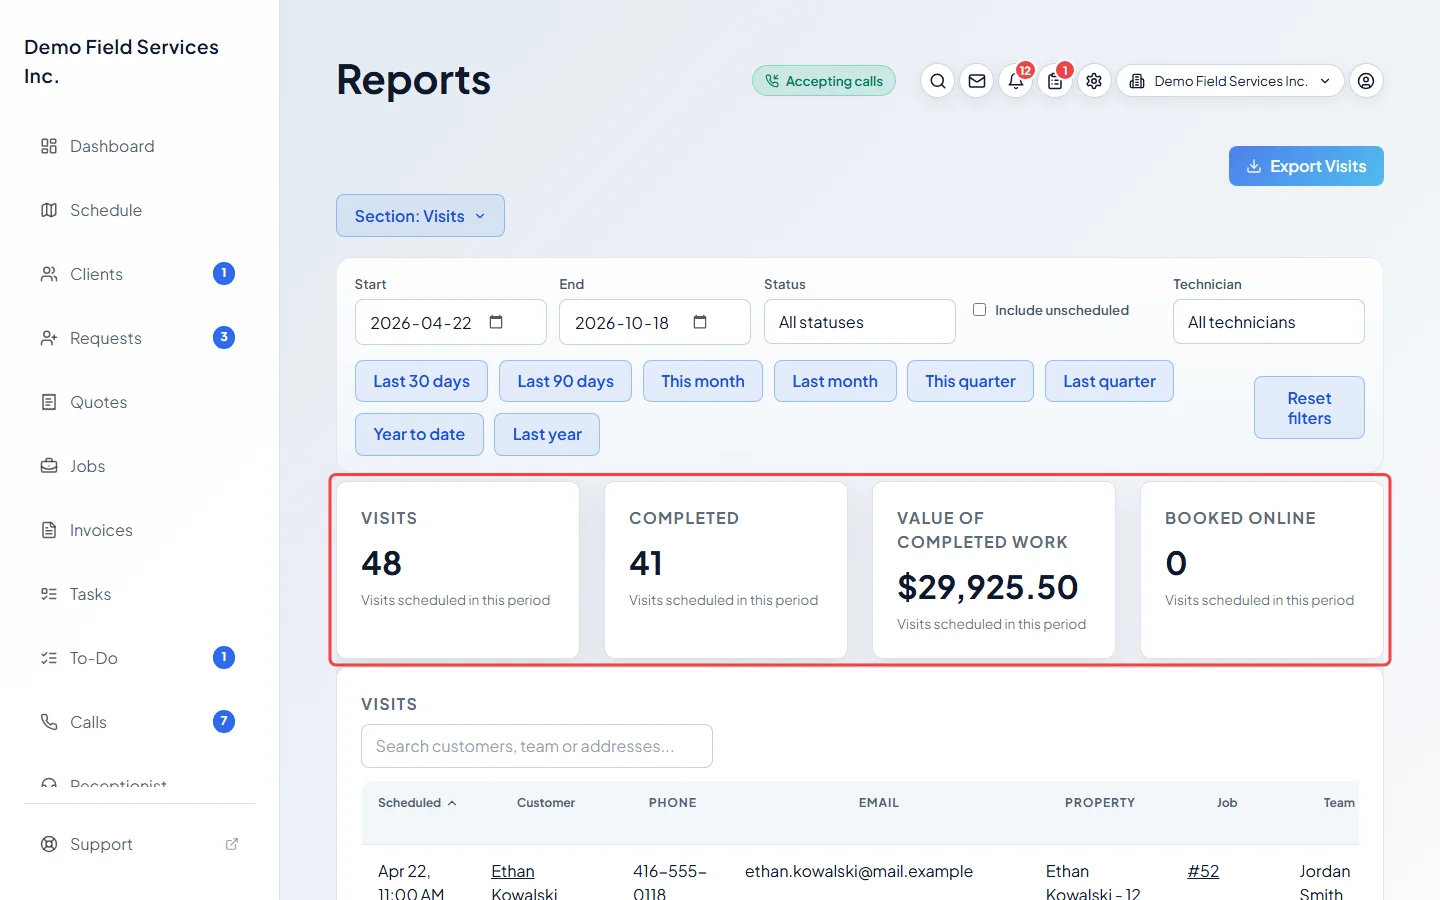Open Support in the sidebar
The width and height of the screenshot is (1440, 900).
138,844
